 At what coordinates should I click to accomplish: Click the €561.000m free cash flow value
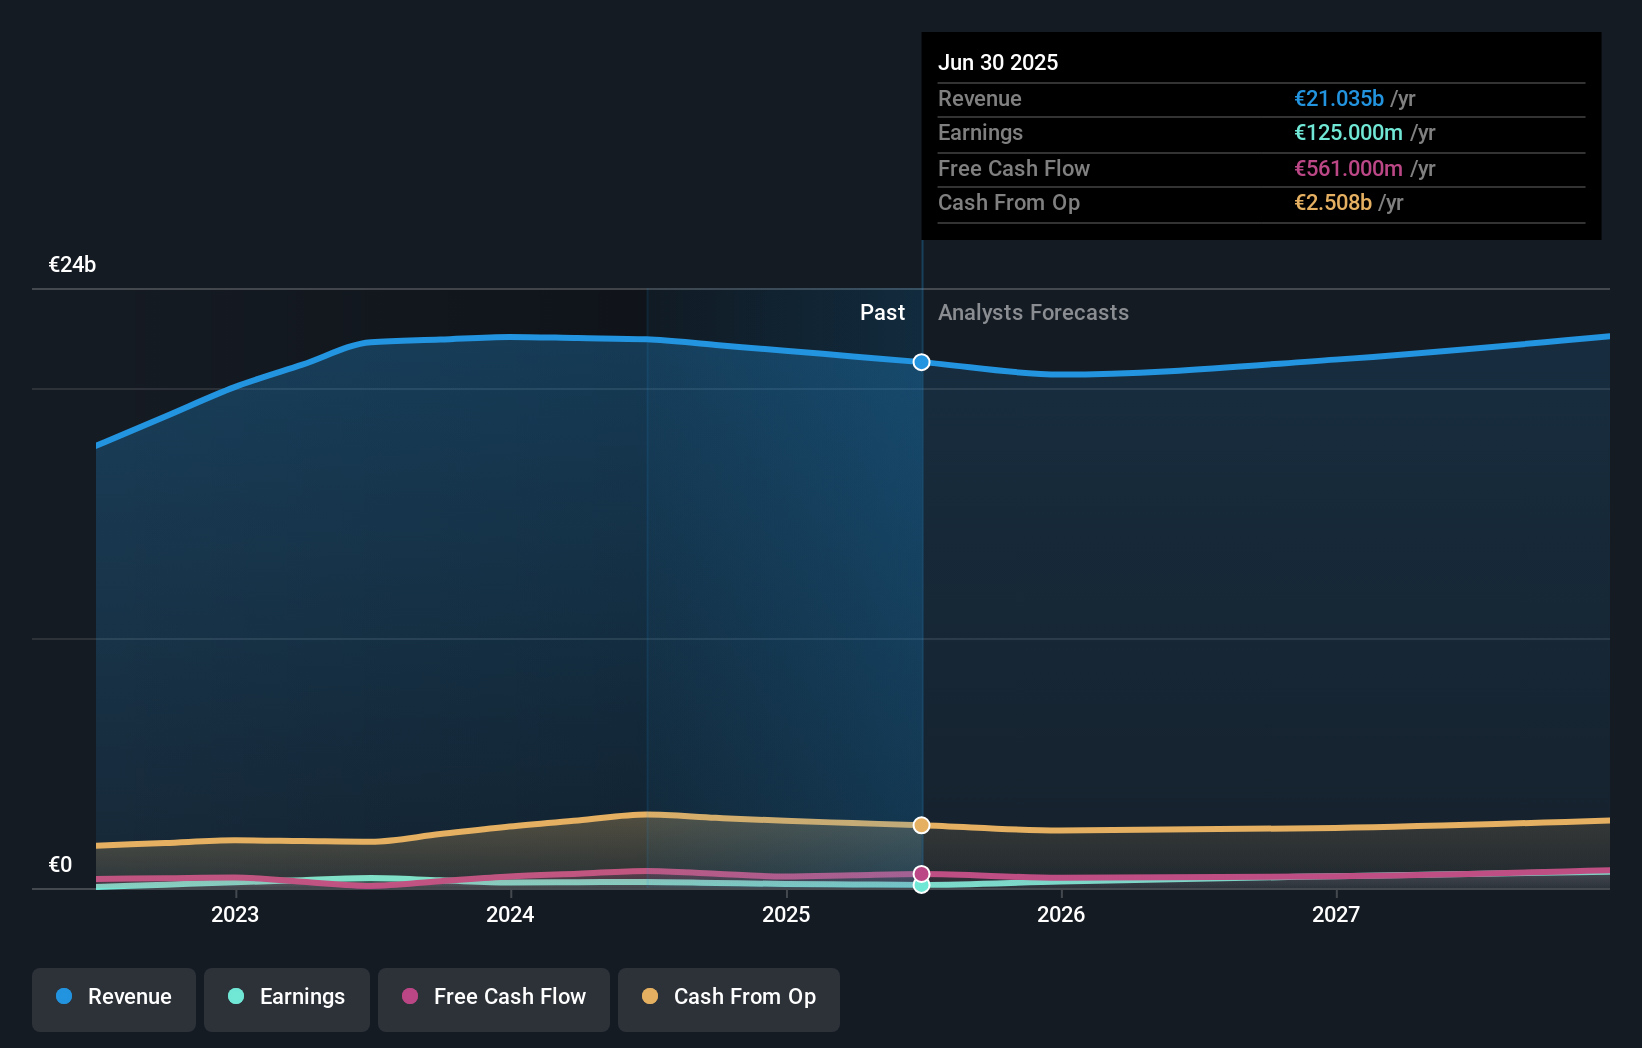tap(1348, 169)
